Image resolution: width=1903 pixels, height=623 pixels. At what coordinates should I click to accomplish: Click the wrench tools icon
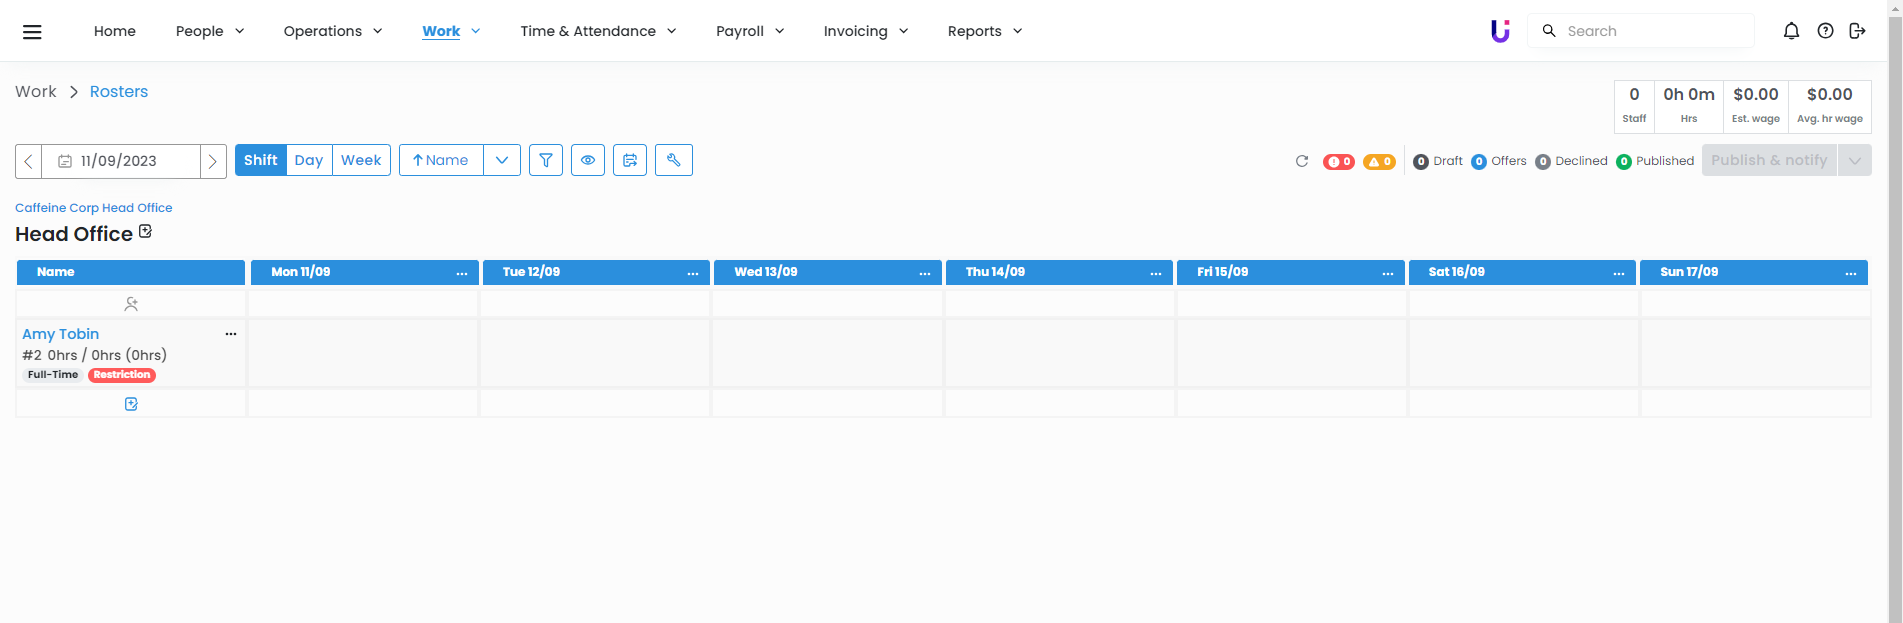pyautogui.click(x=674, y=160)
